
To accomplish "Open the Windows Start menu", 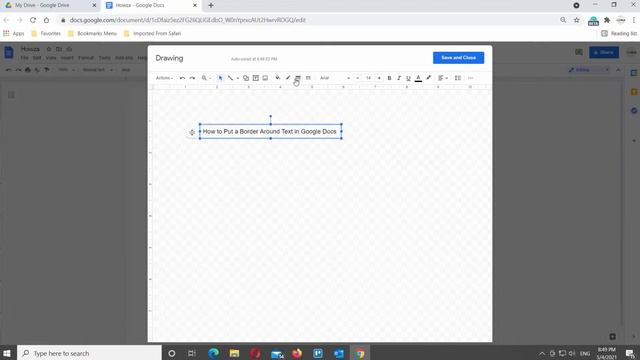I will click(x=7, y=353).
